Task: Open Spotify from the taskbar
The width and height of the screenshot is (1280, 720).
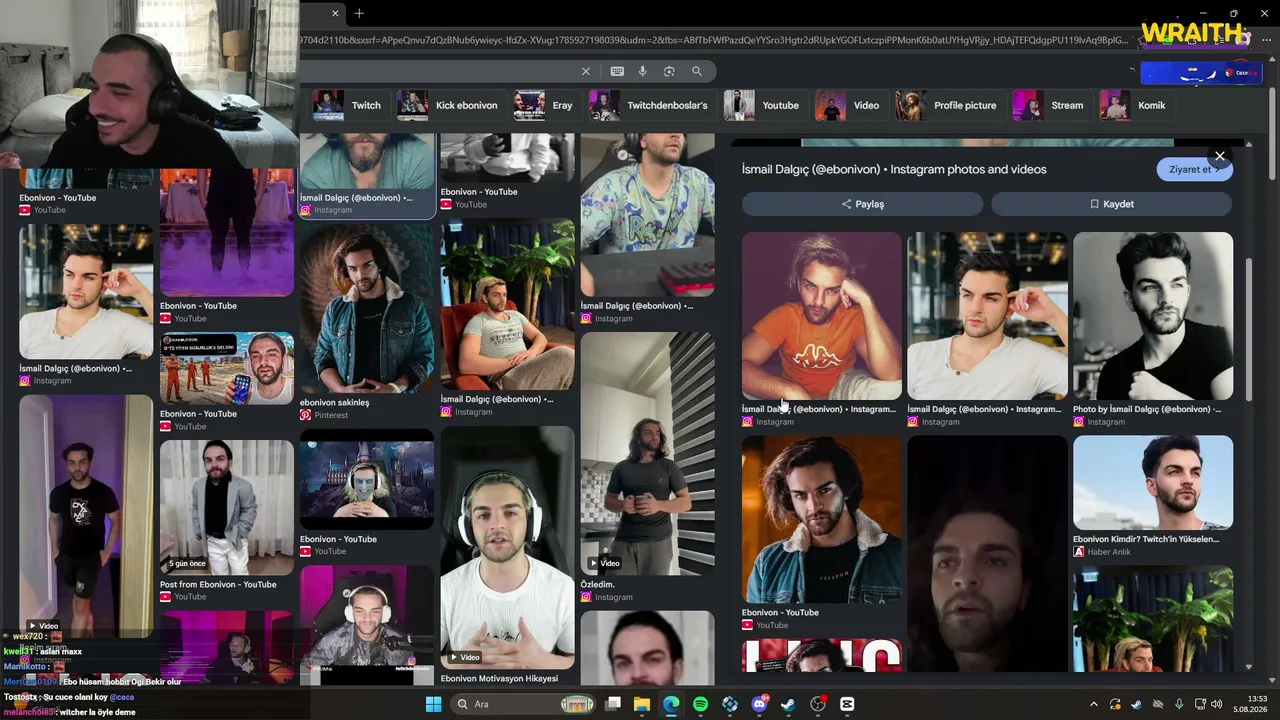Action: (x=700, y=704)
